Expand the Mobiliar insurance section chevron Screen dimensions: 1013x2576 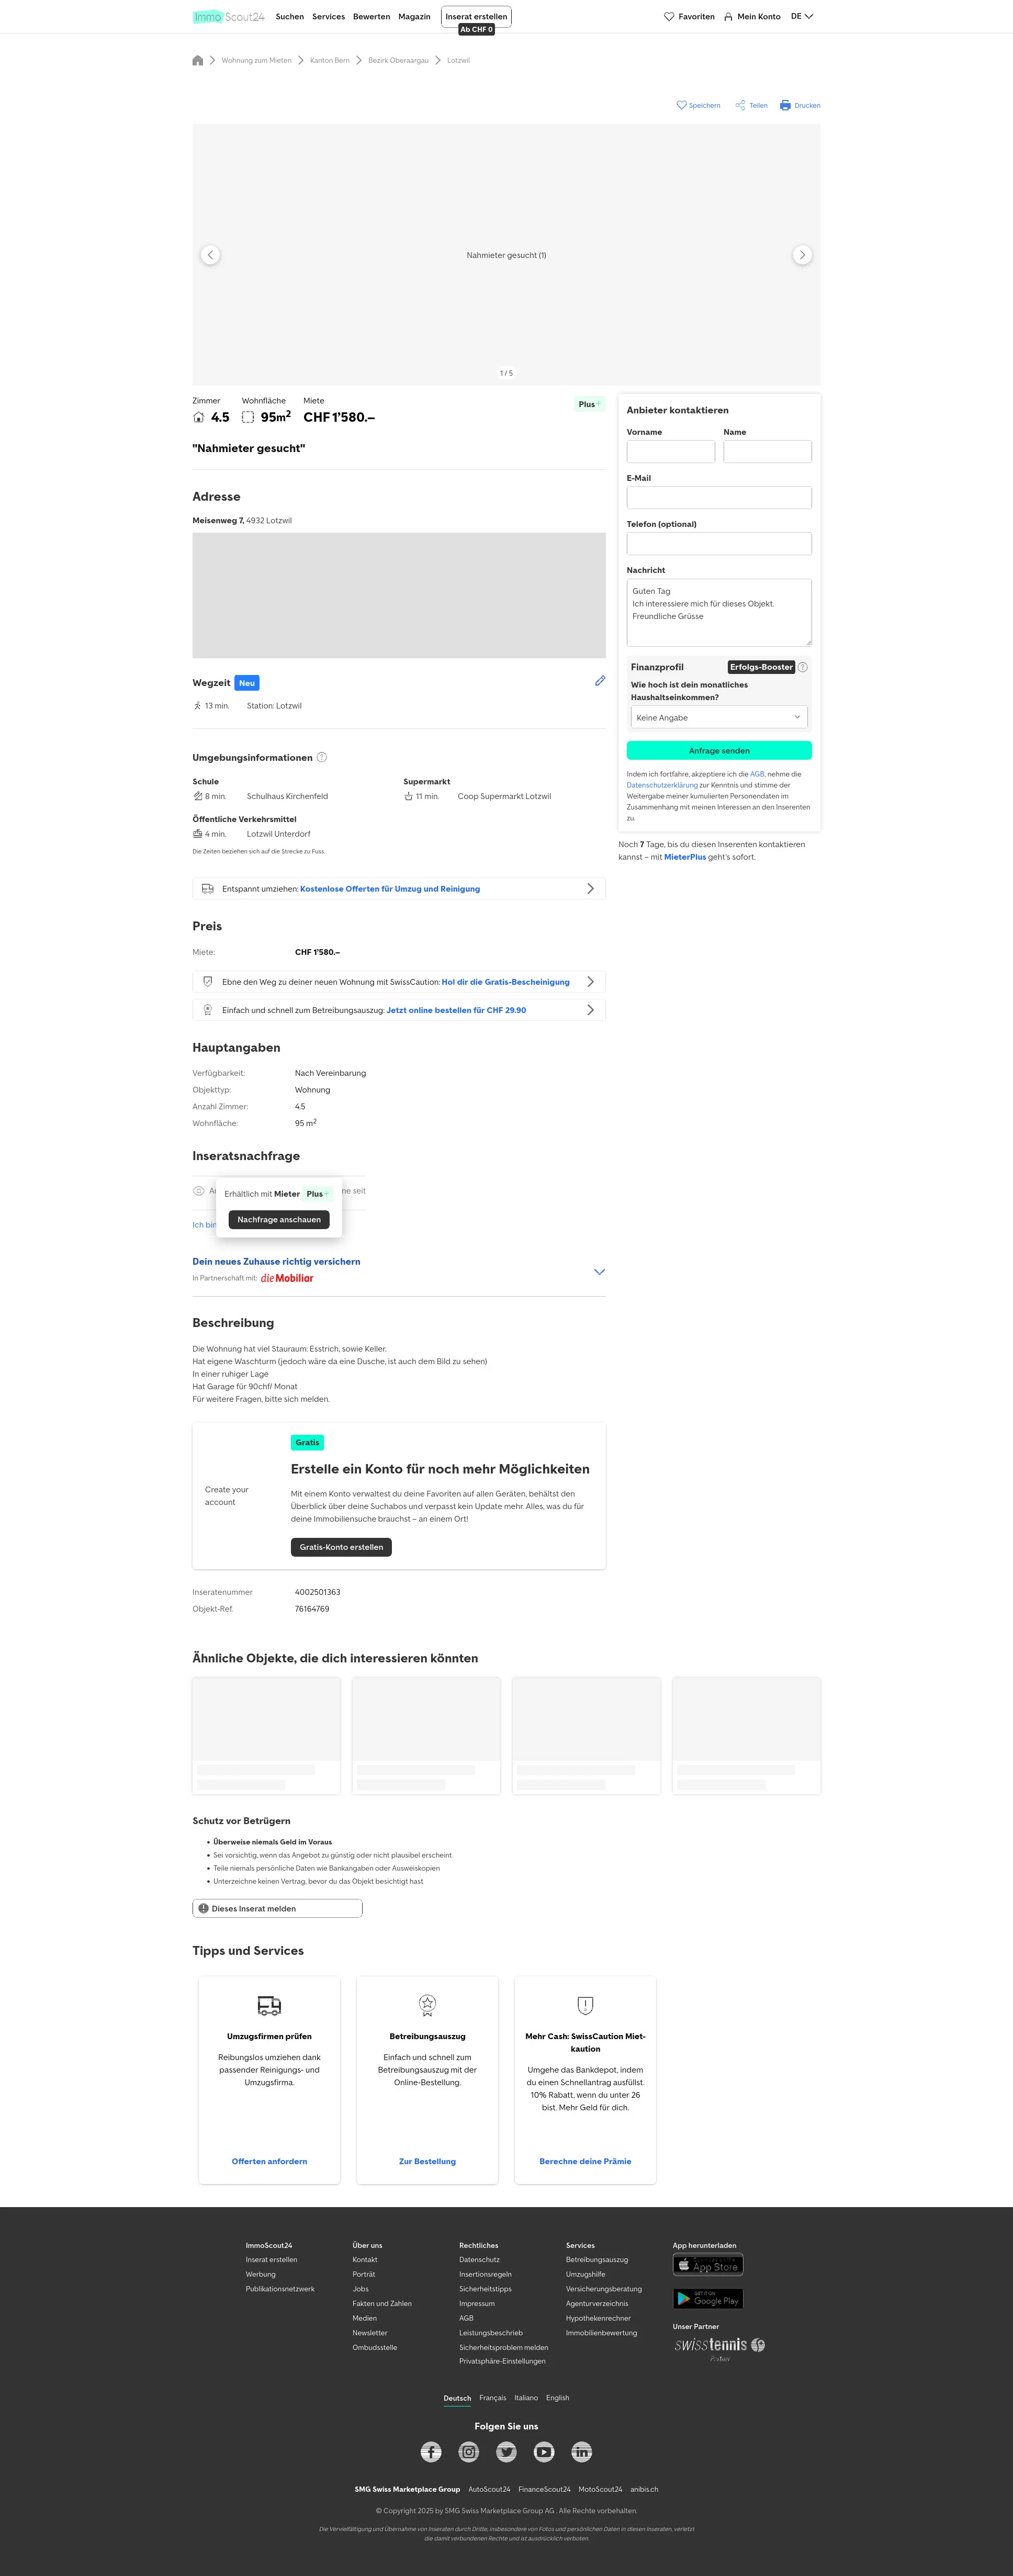click(x=599, y=1272)
